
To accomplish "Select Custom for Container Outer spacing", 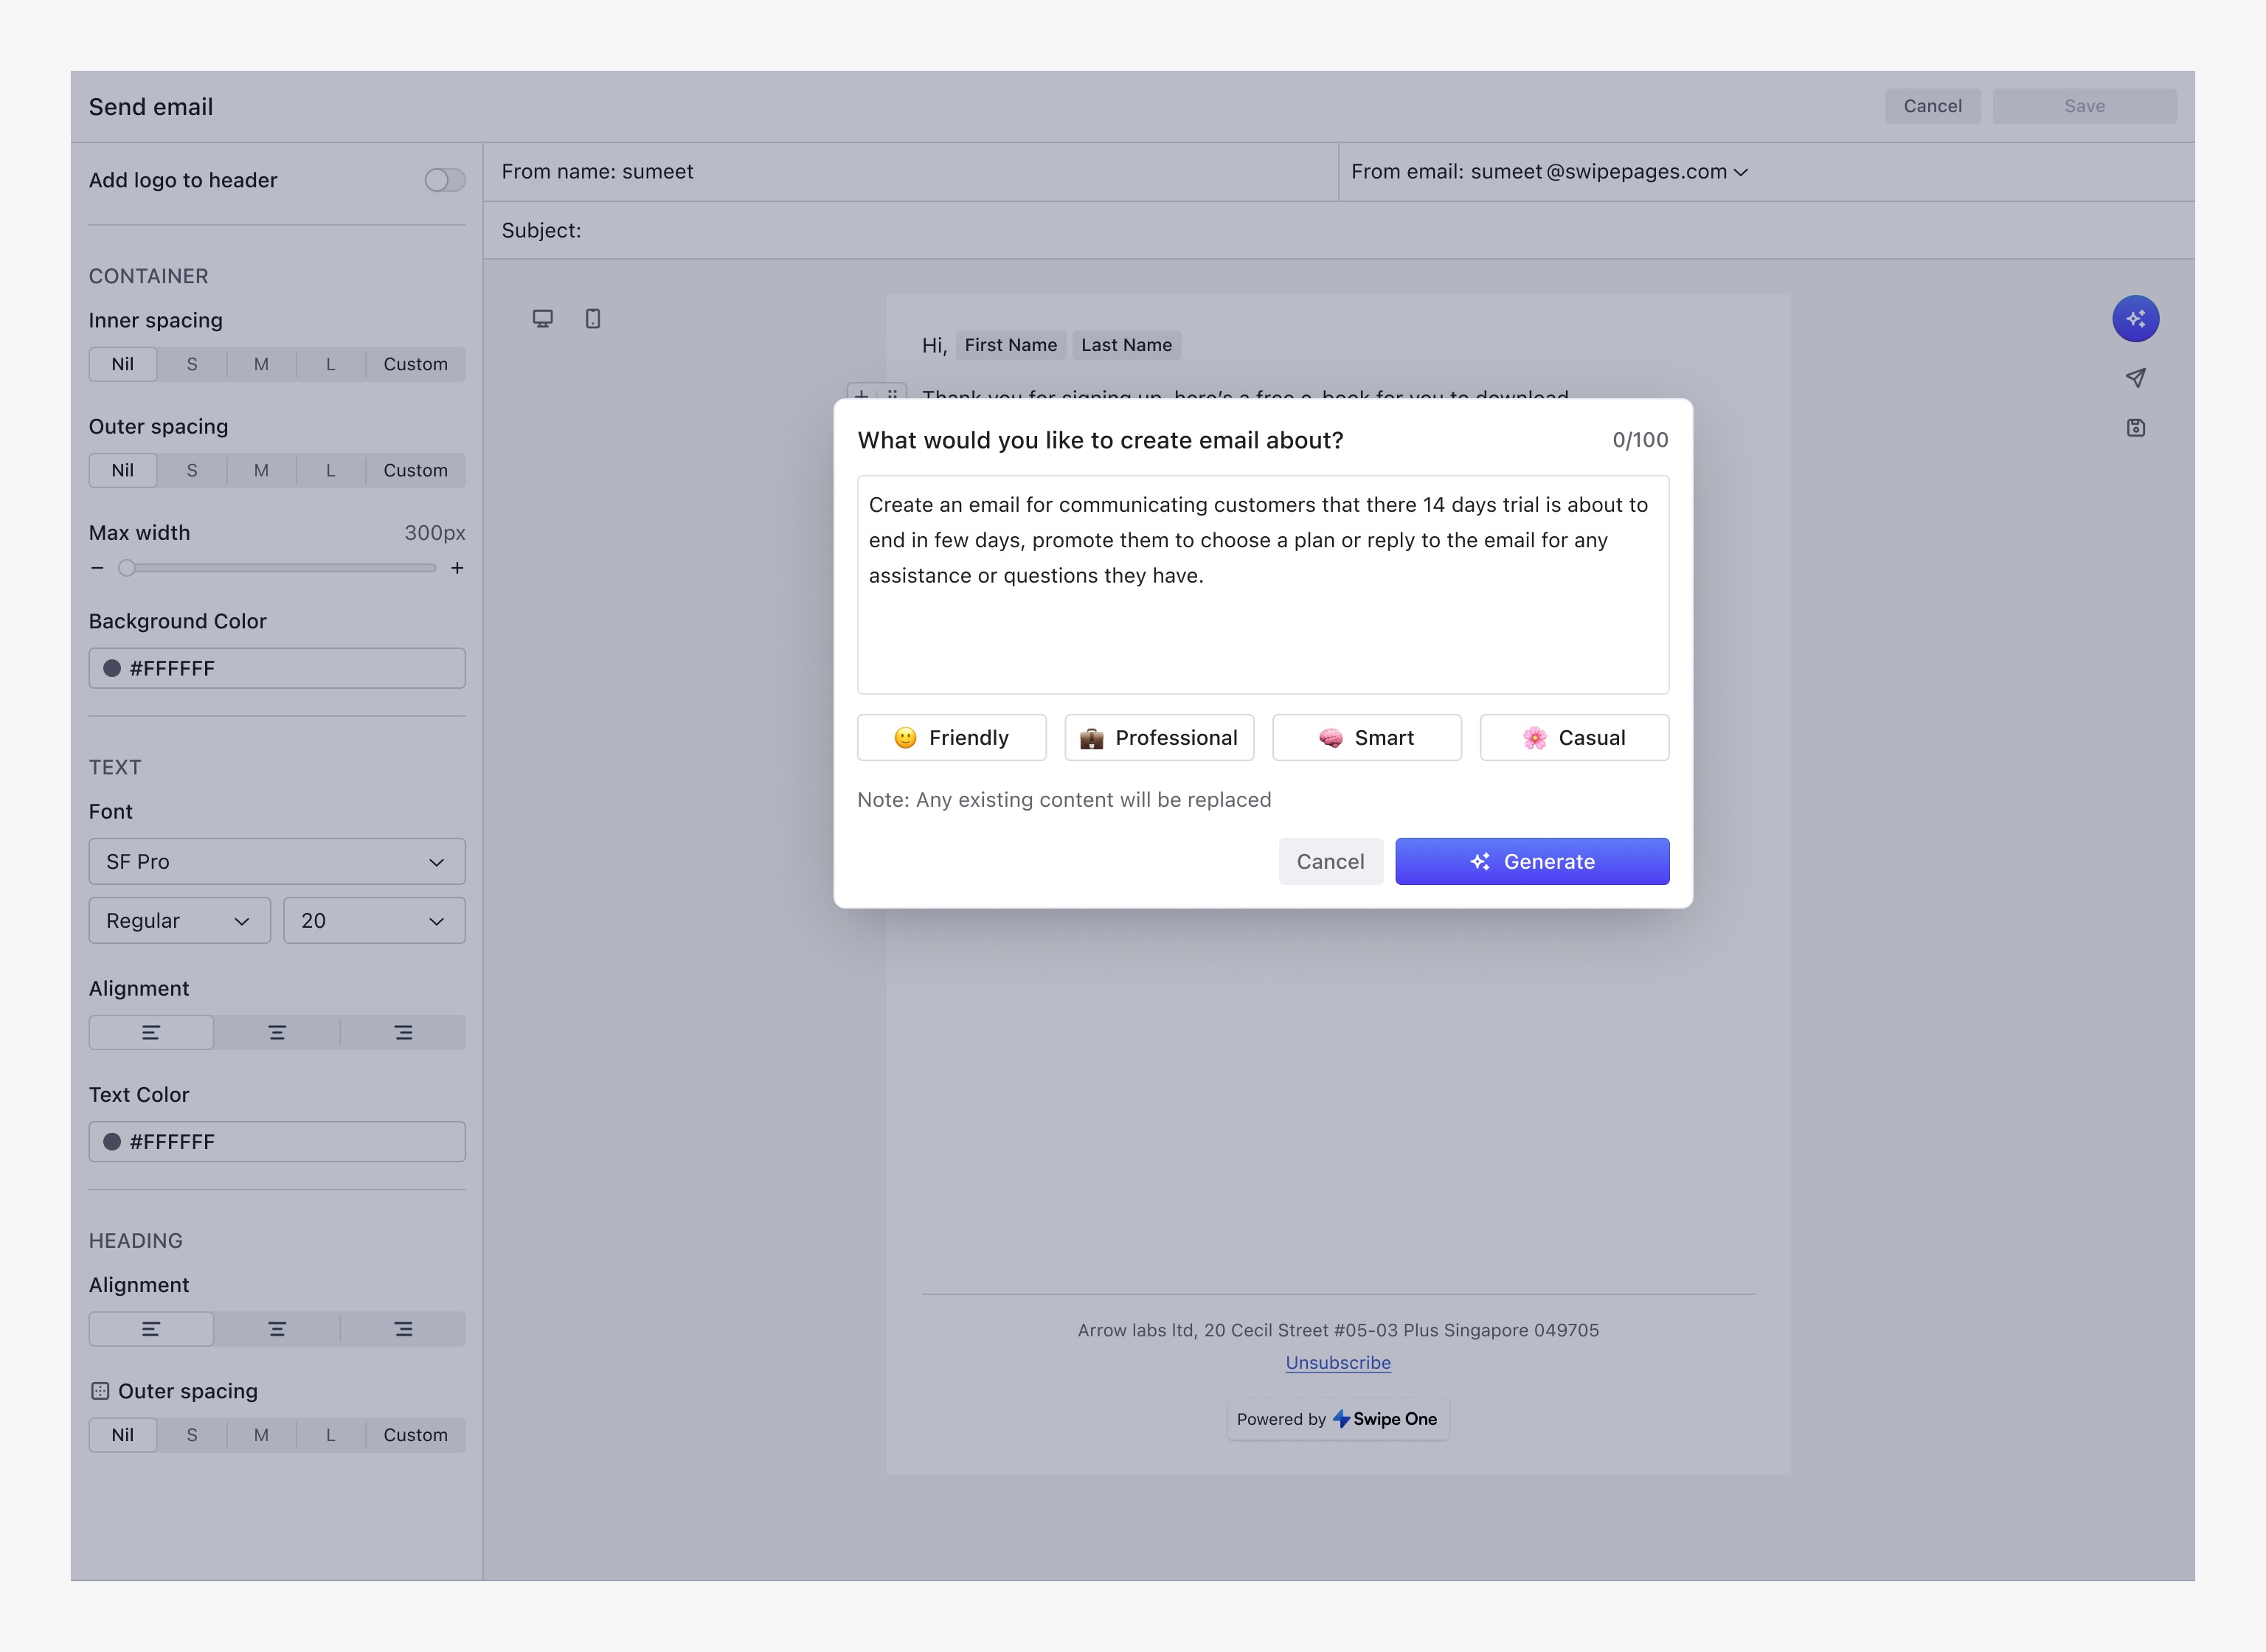I will (x=415, y=470).
